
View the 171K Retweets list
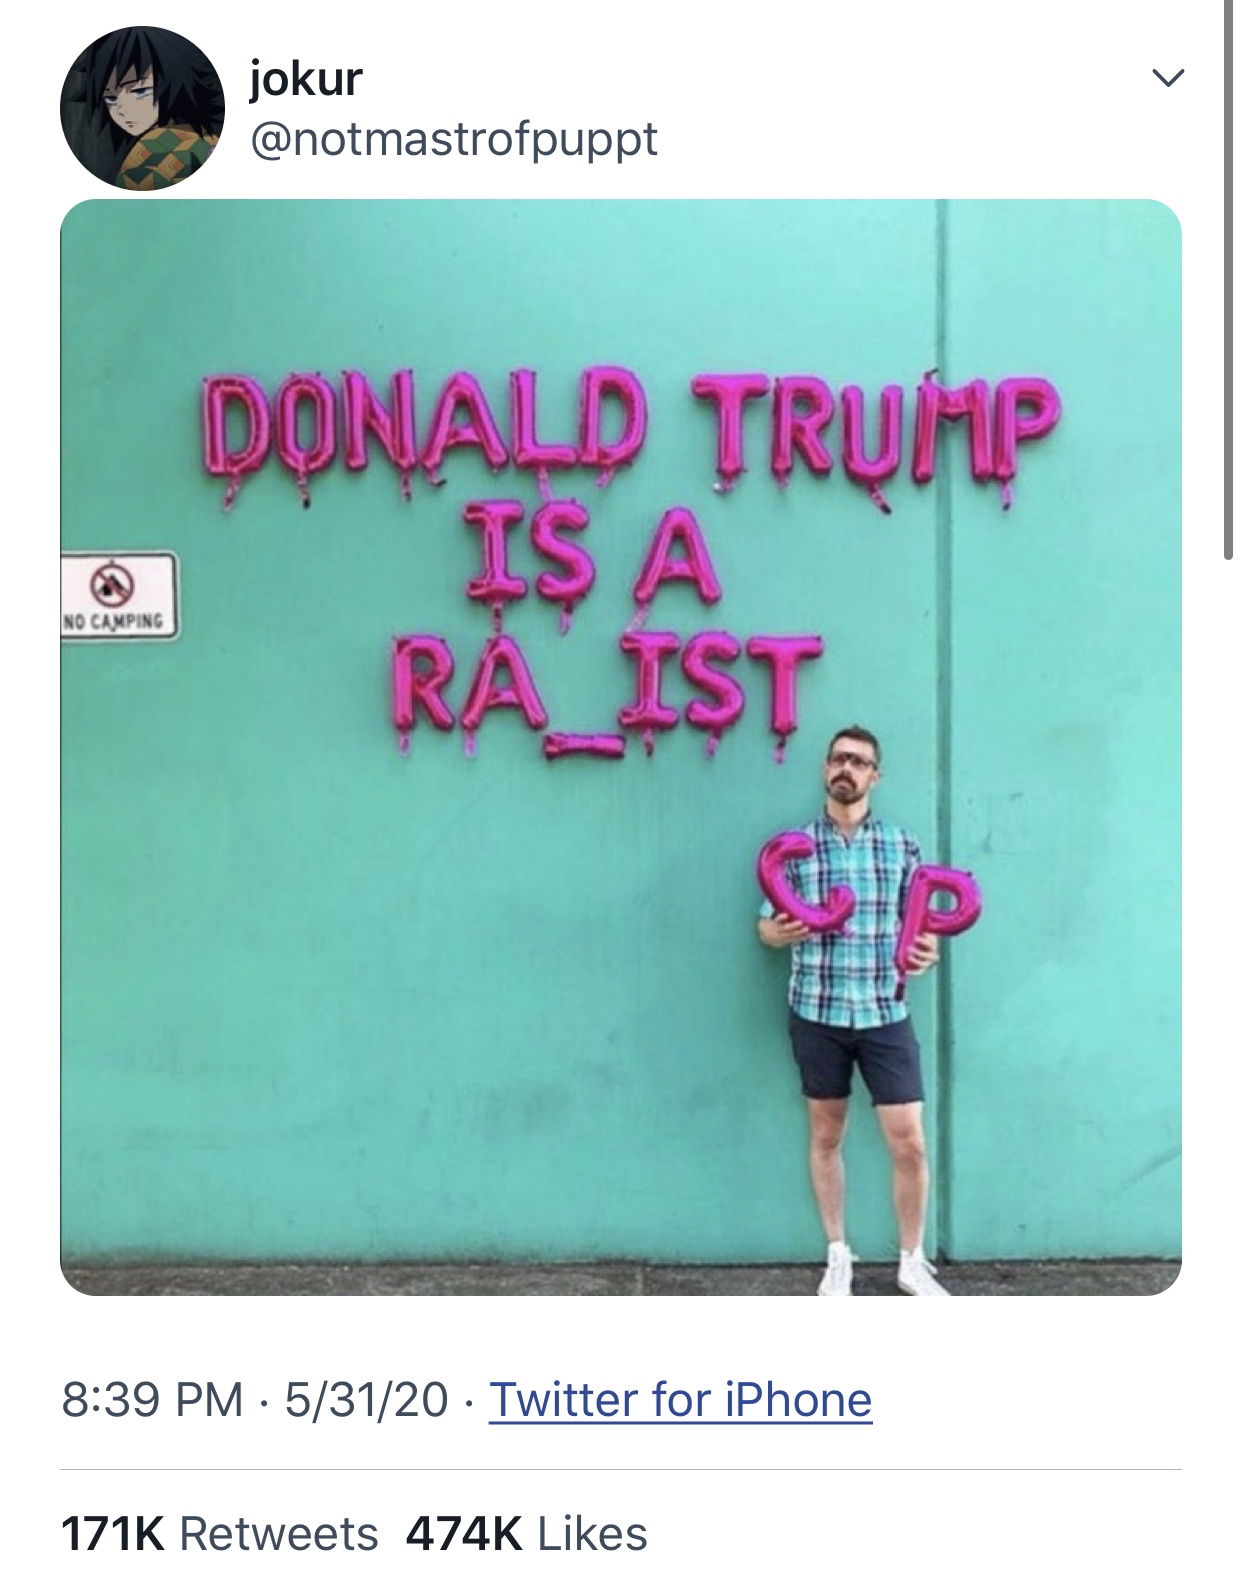(x=220, y=1533)
